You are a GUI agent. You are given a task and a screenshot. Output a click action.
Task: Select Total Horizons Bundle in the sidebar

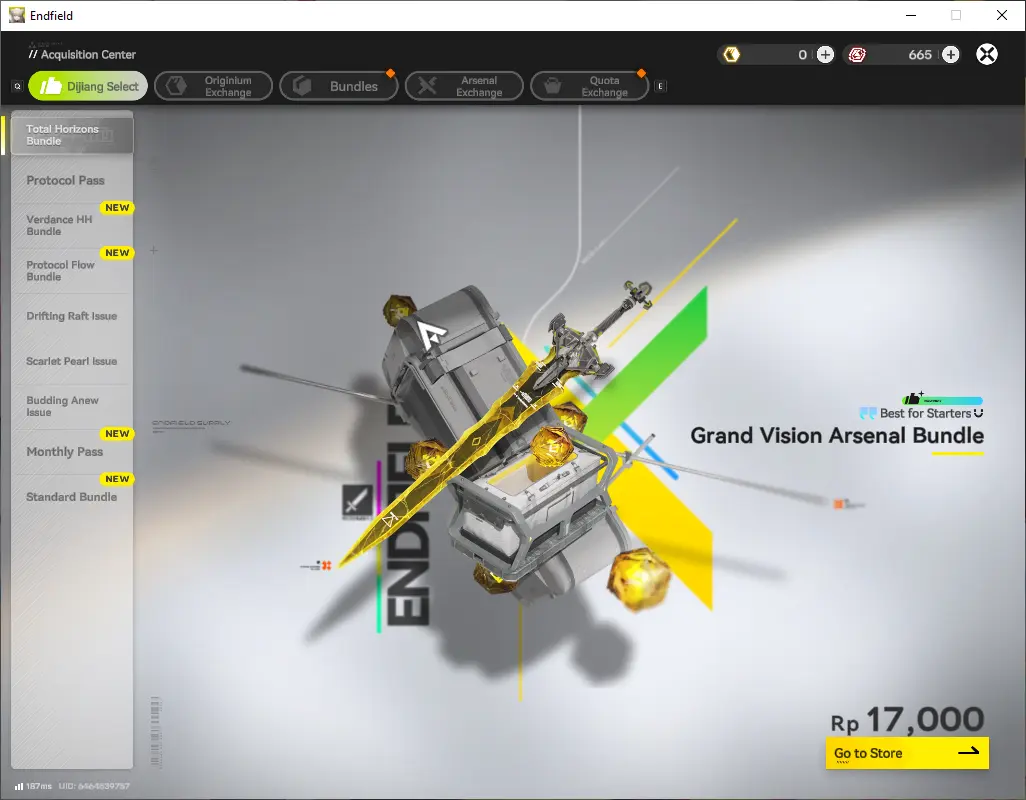pos(72,135)
